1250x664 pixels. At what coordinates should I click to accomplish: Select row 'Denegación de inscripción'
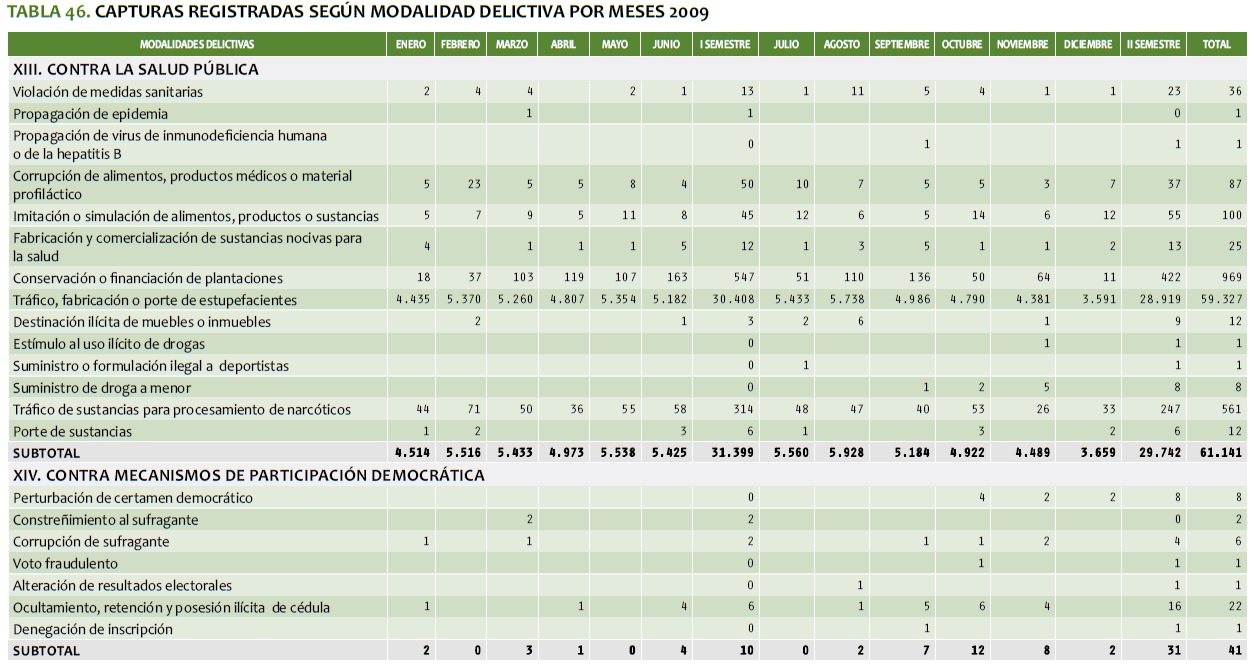click(627, 629)
